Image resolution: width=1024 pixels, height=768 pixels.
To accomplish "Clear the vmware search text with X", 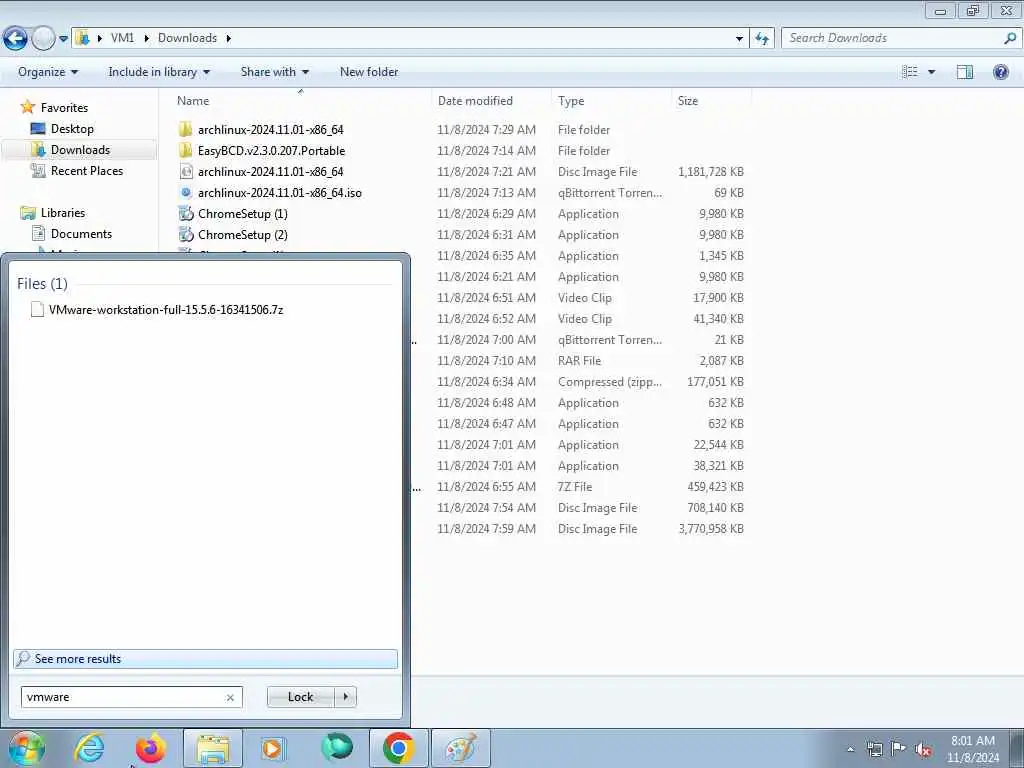I will click(230, 697).
